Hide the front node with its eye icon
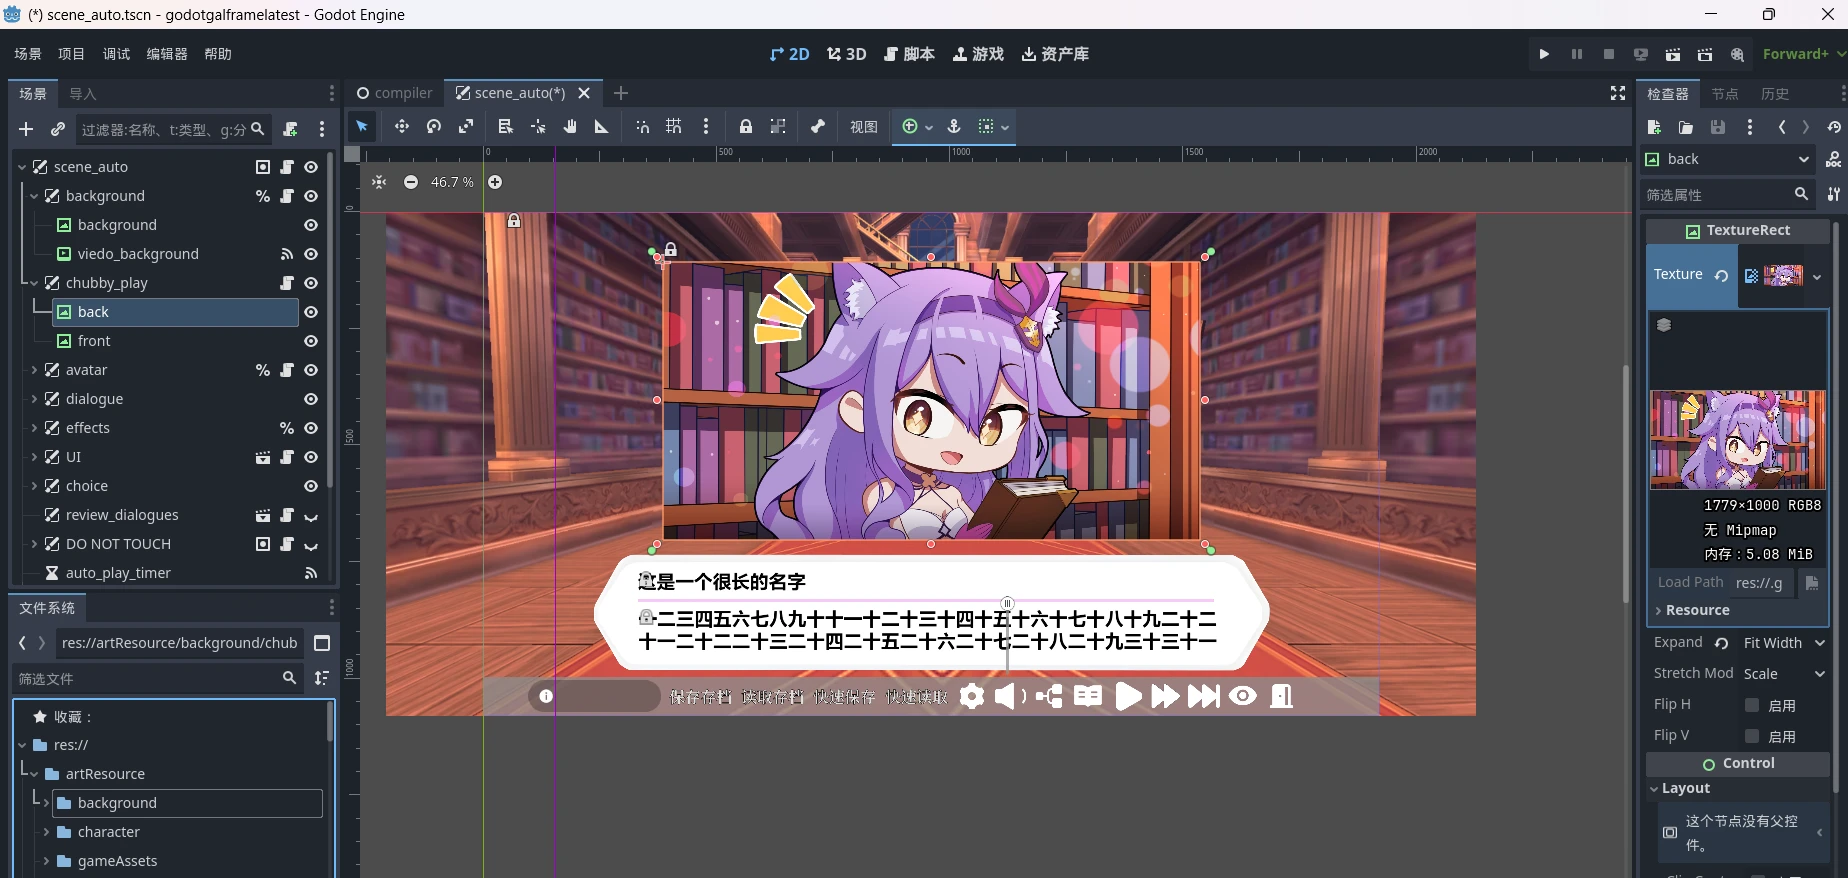1848x878 pixels. (311, 341)
